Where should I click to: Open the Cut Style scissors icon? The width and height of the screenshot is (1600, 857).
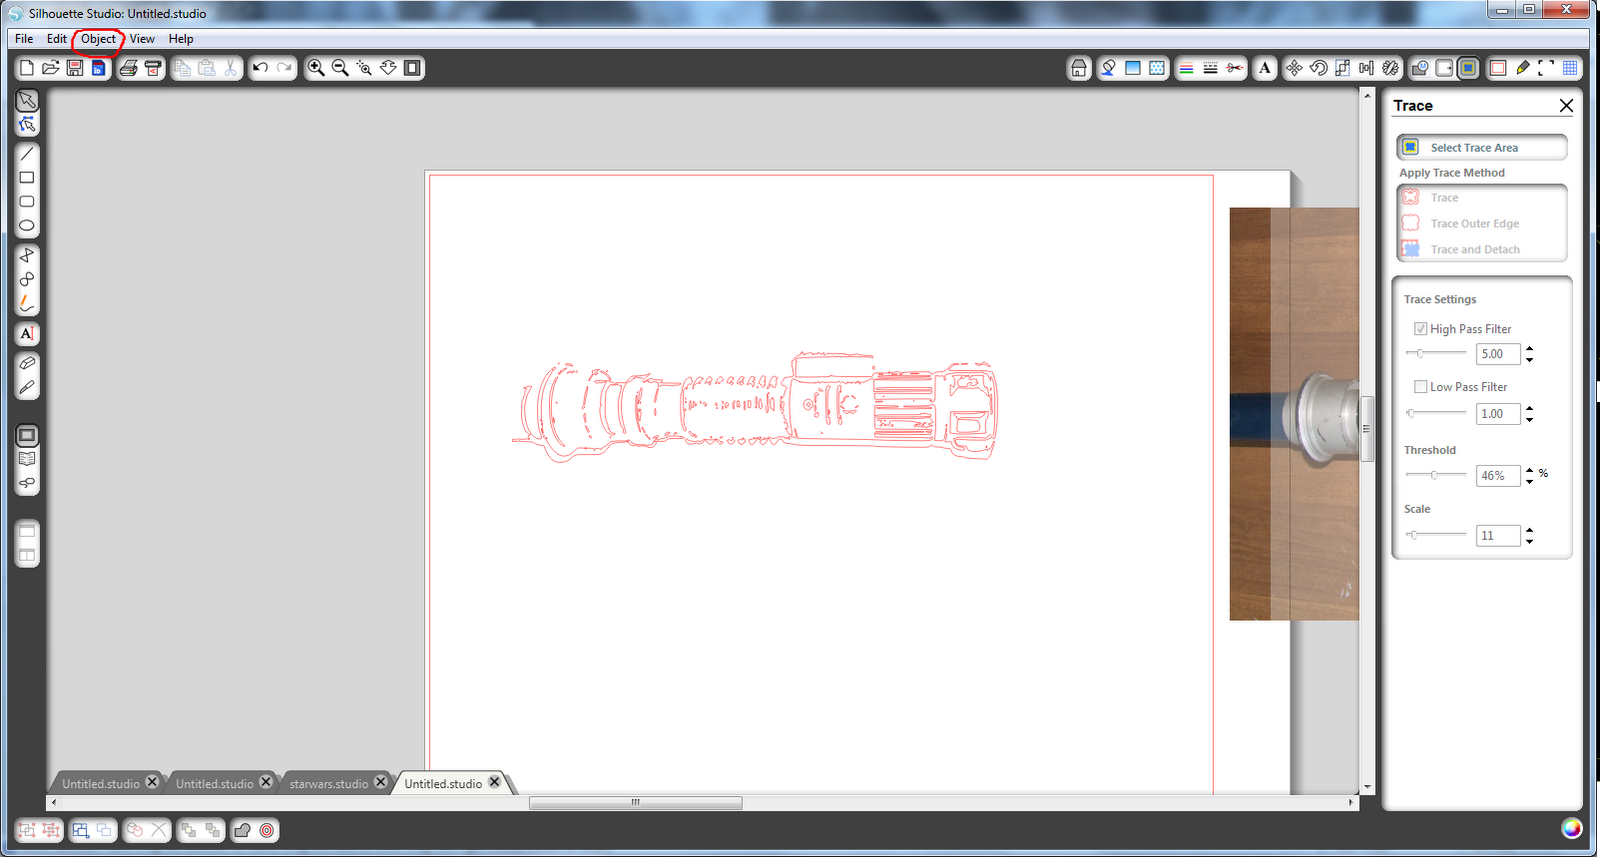point(1235,68)
